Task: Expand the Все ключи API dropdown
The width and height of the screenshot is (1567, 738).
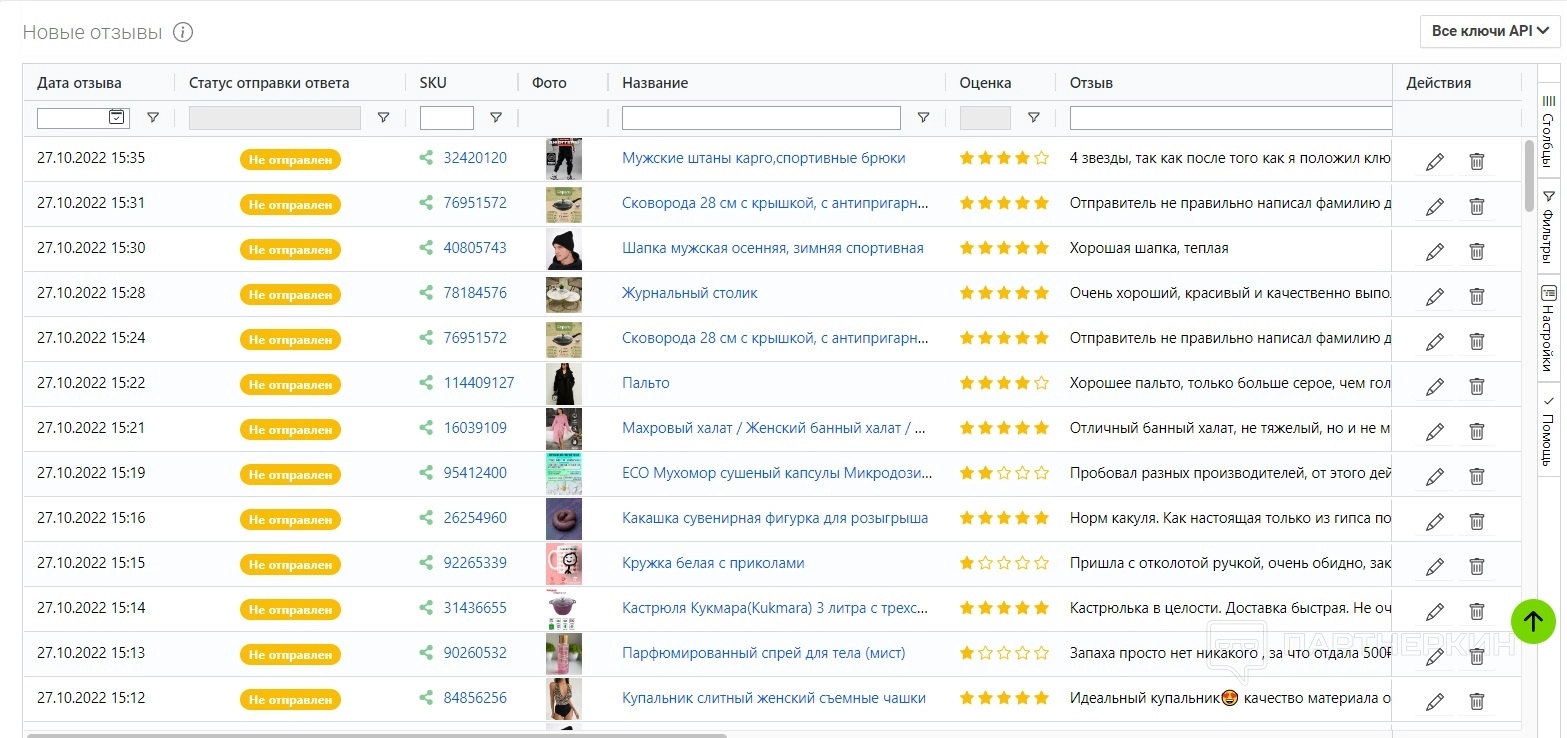Action: 1489,31
